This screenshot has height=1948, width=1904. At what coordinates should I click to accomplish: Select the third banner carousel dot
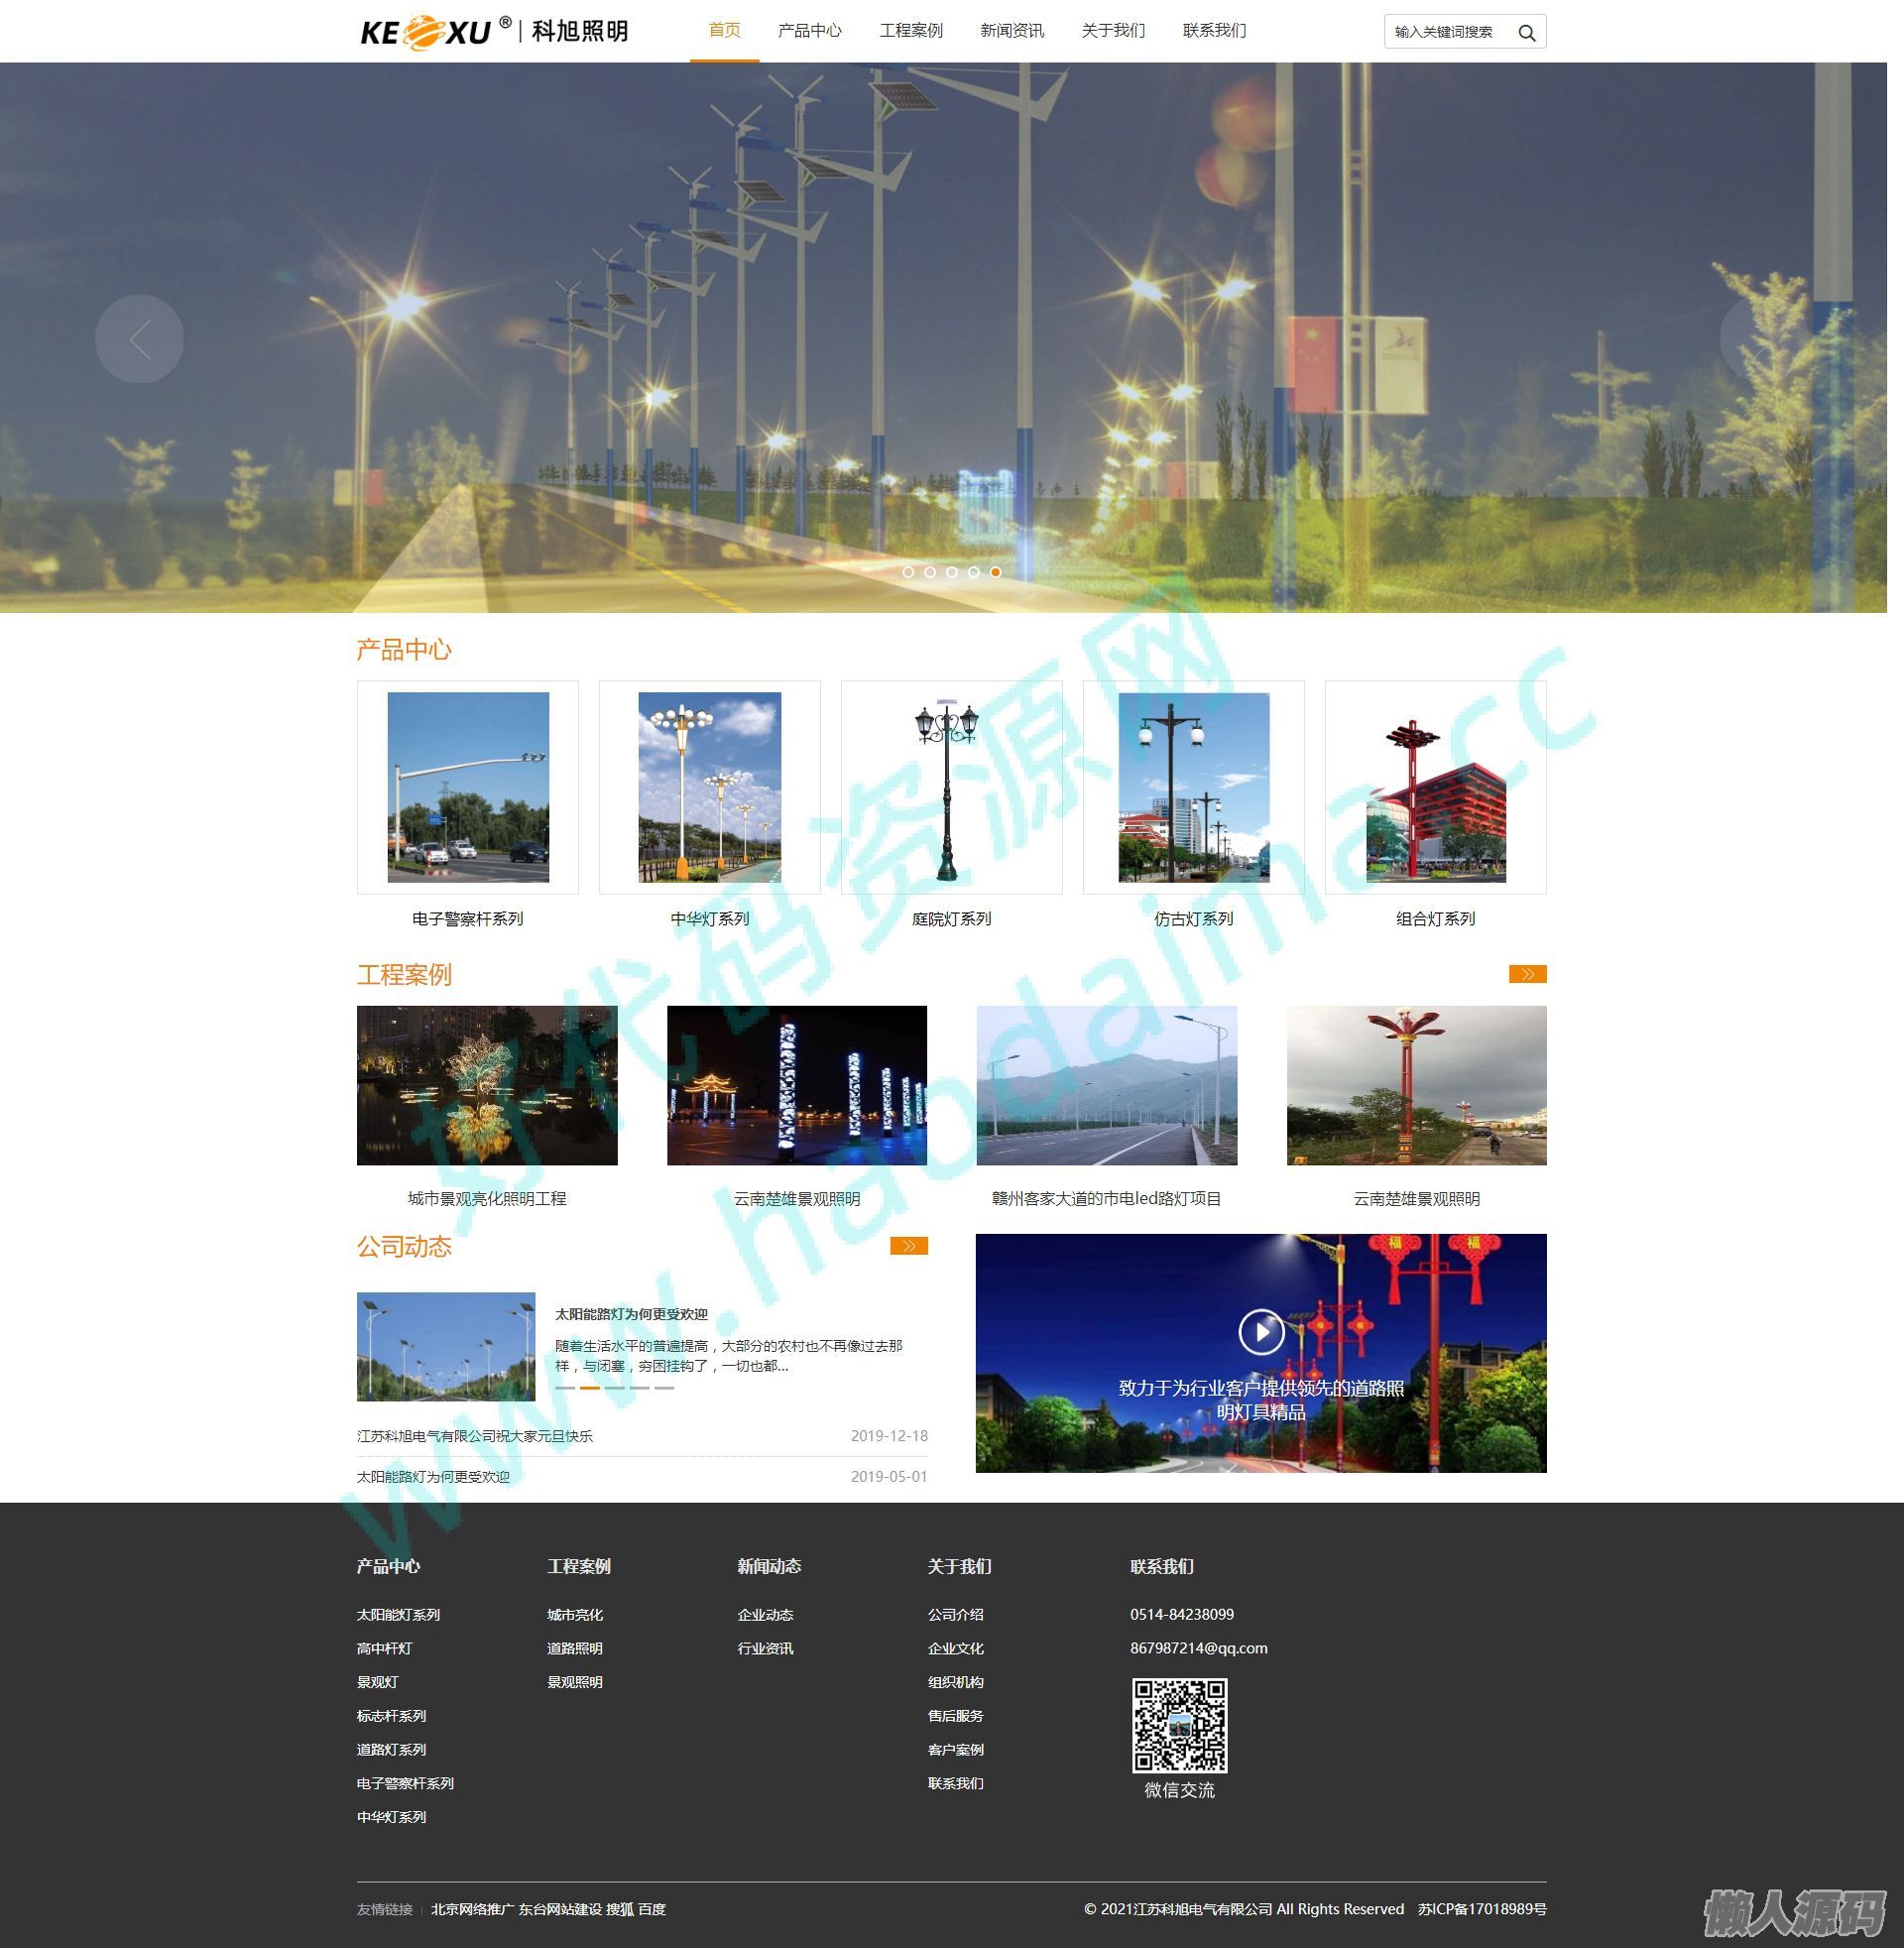[952, 572]
